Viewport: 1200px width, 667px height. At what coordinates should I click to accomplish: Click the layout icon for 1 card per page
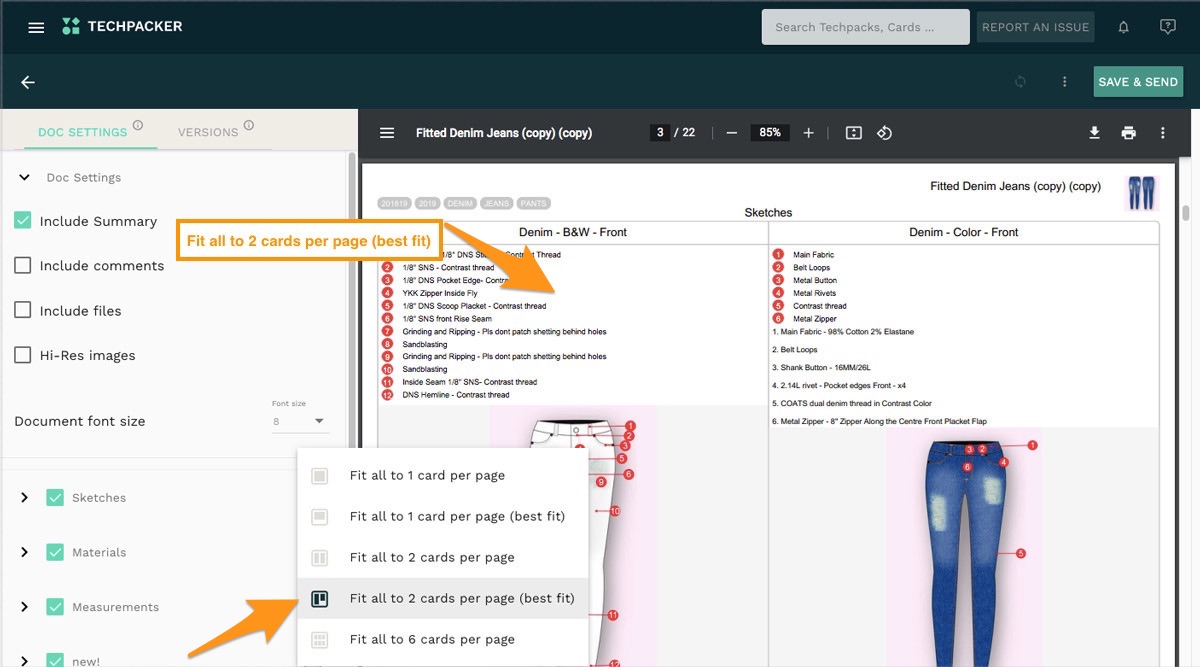320,476
